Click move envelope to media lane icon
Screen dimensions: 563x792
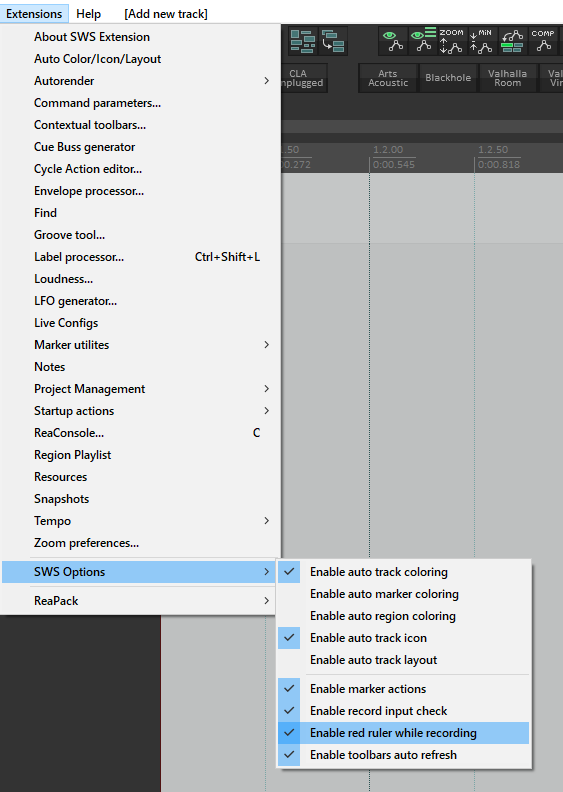tap(512, 41)
